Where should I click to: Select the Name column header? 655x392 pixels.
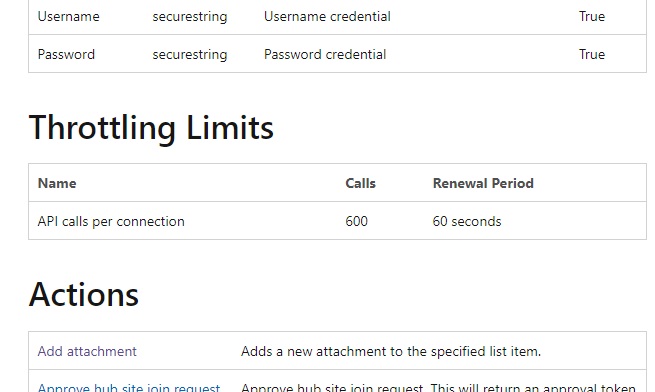[x=57, y=183]
